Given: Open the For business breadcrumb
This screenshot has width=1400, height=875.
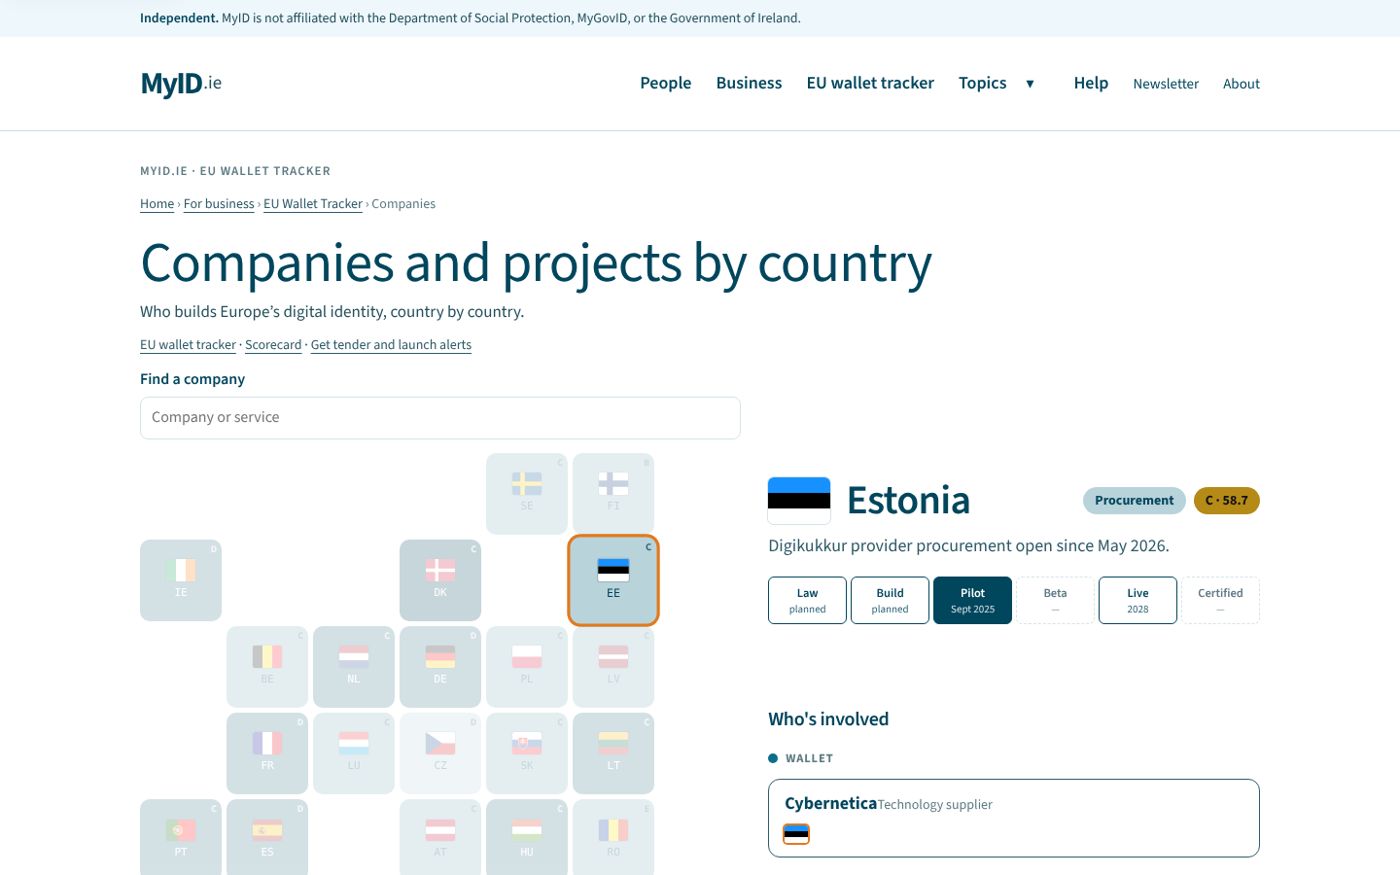Looking at the screenshot, I should [x=219, y=204].
